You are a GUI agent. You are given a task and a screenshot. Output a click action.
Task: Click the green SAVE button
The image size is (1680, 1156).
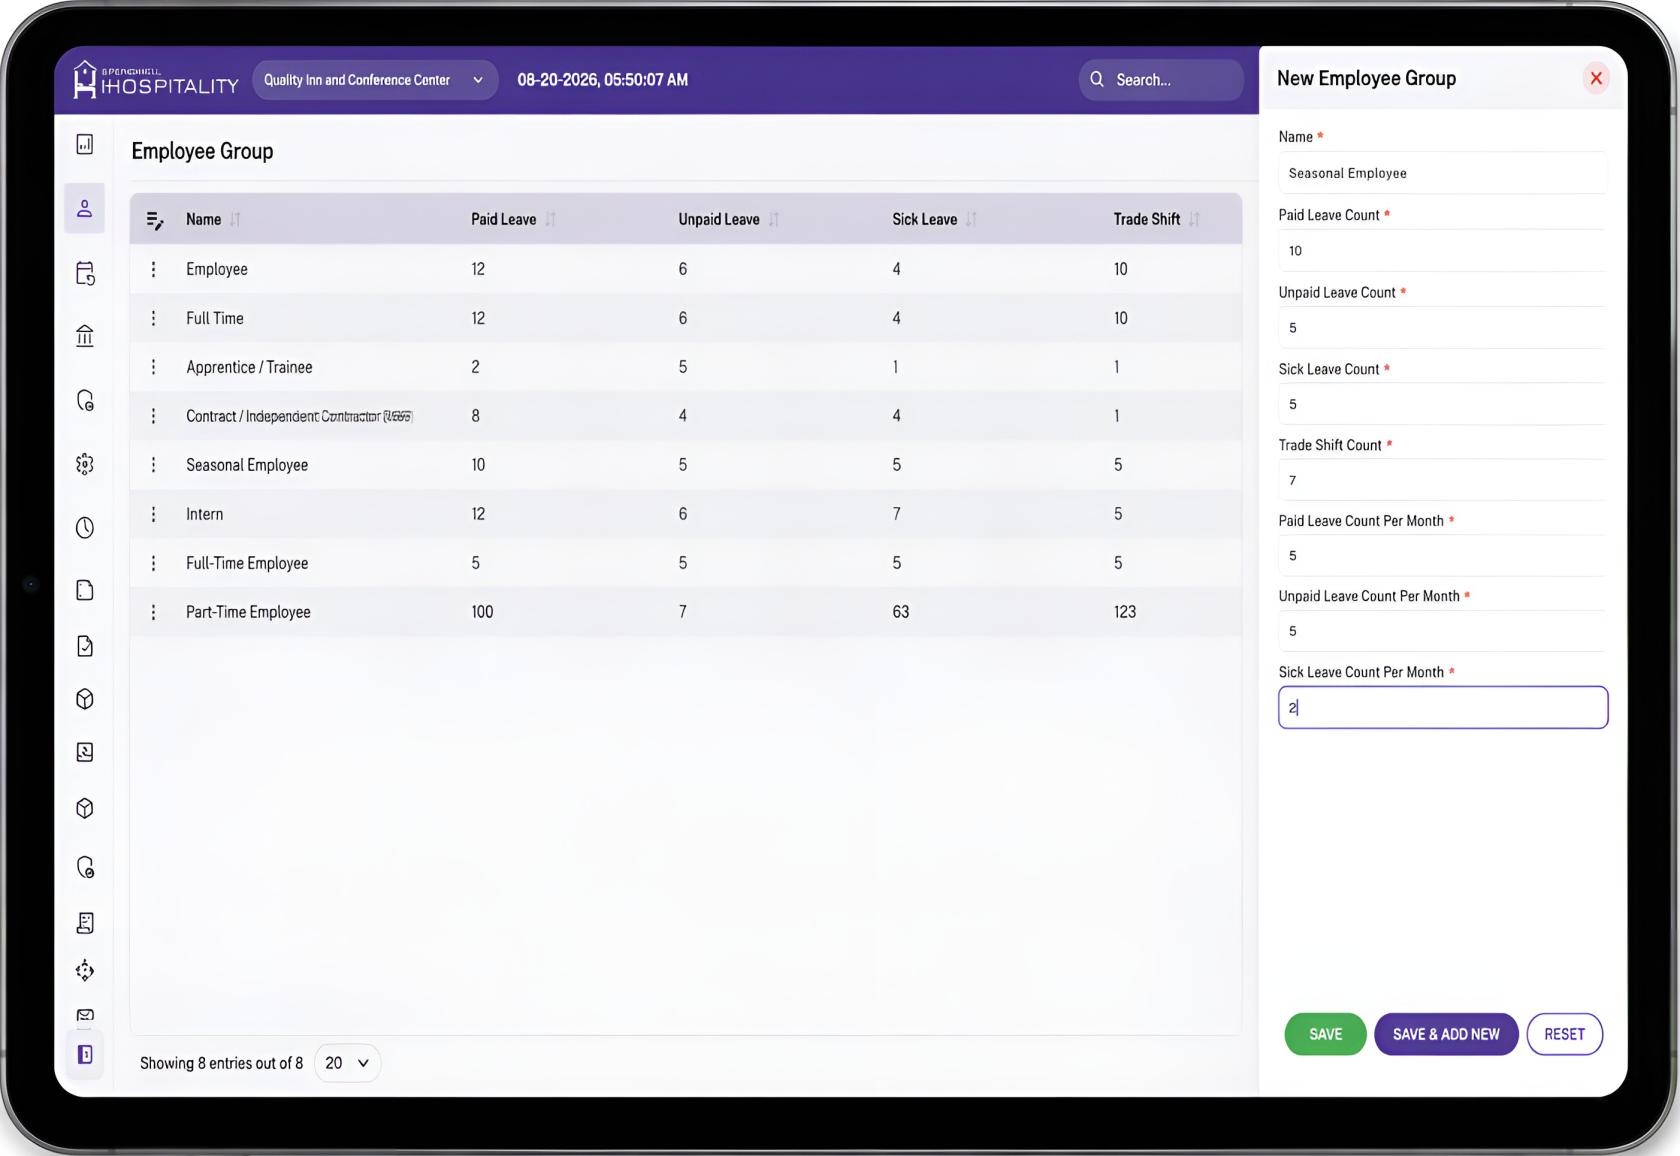(x=1325, y=1034)
